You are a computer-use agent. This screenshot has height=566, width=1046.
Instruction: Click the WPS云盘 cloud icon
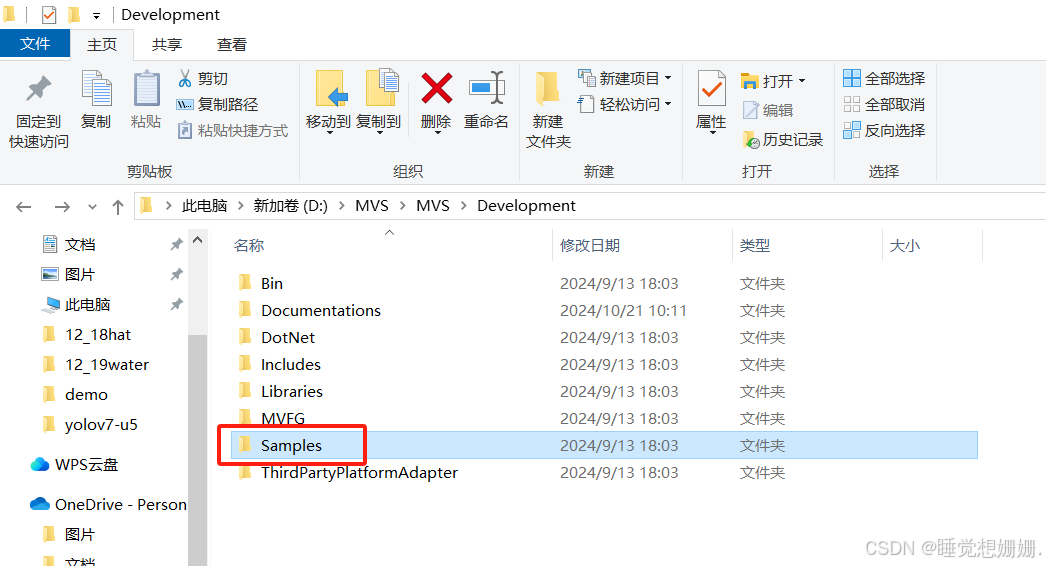click(39, 465)
